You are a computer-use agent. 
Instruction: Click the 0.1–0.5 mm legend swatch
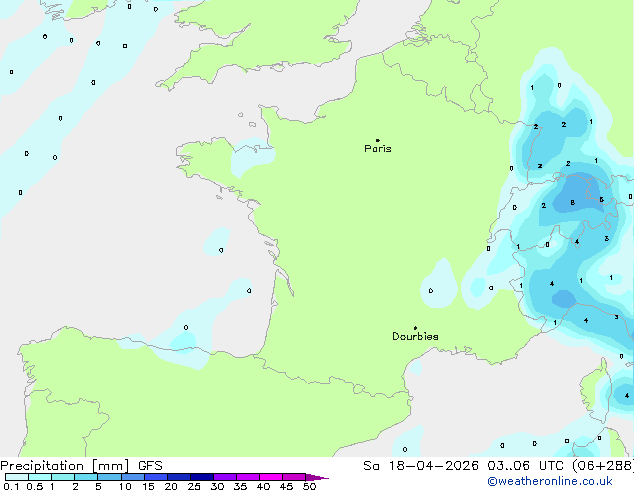[17, 477]
